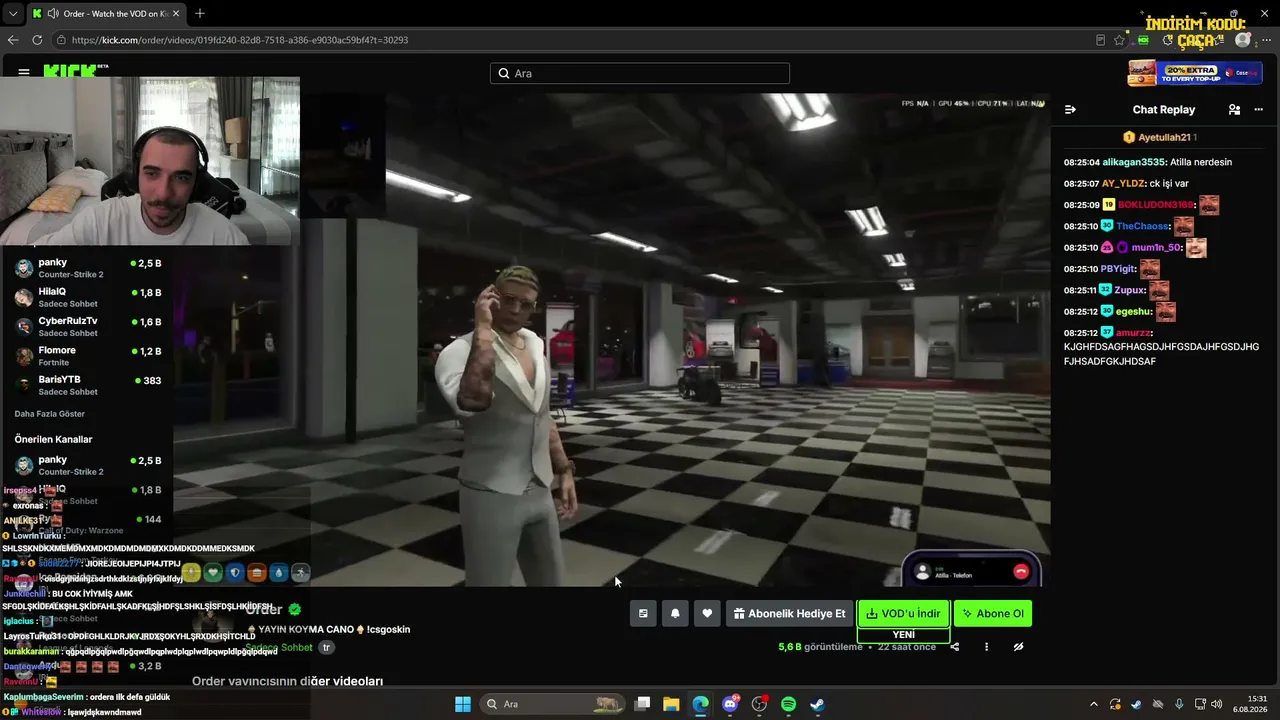Go back in the browser
Screen dimensions: 1280x720
(x=13, y=40)
